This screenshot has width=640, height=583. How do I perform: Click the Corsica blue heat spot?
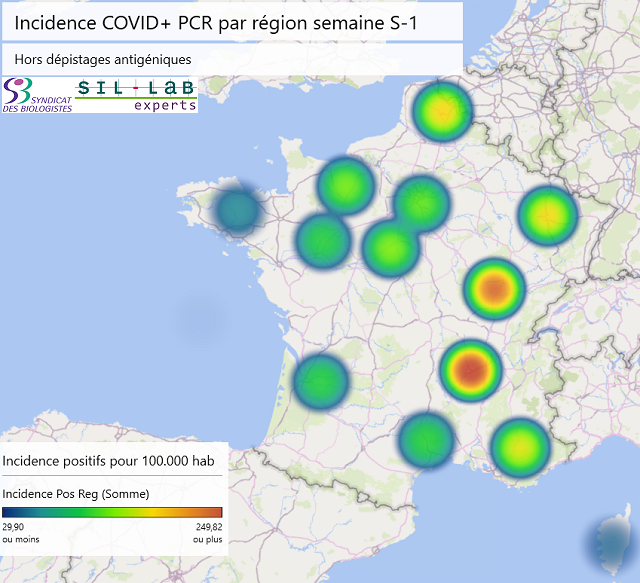pos(612,545)
